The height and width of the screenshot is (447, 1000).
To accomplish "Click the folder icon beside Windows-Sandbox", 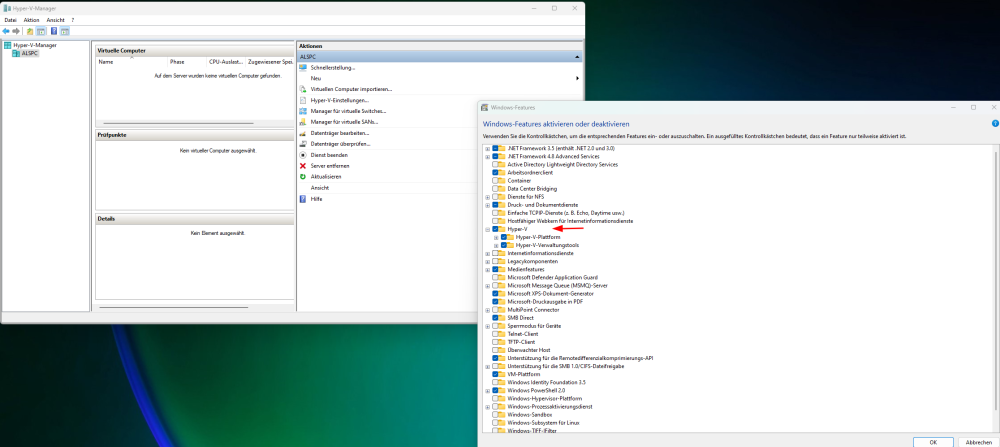I will [502, 414].
